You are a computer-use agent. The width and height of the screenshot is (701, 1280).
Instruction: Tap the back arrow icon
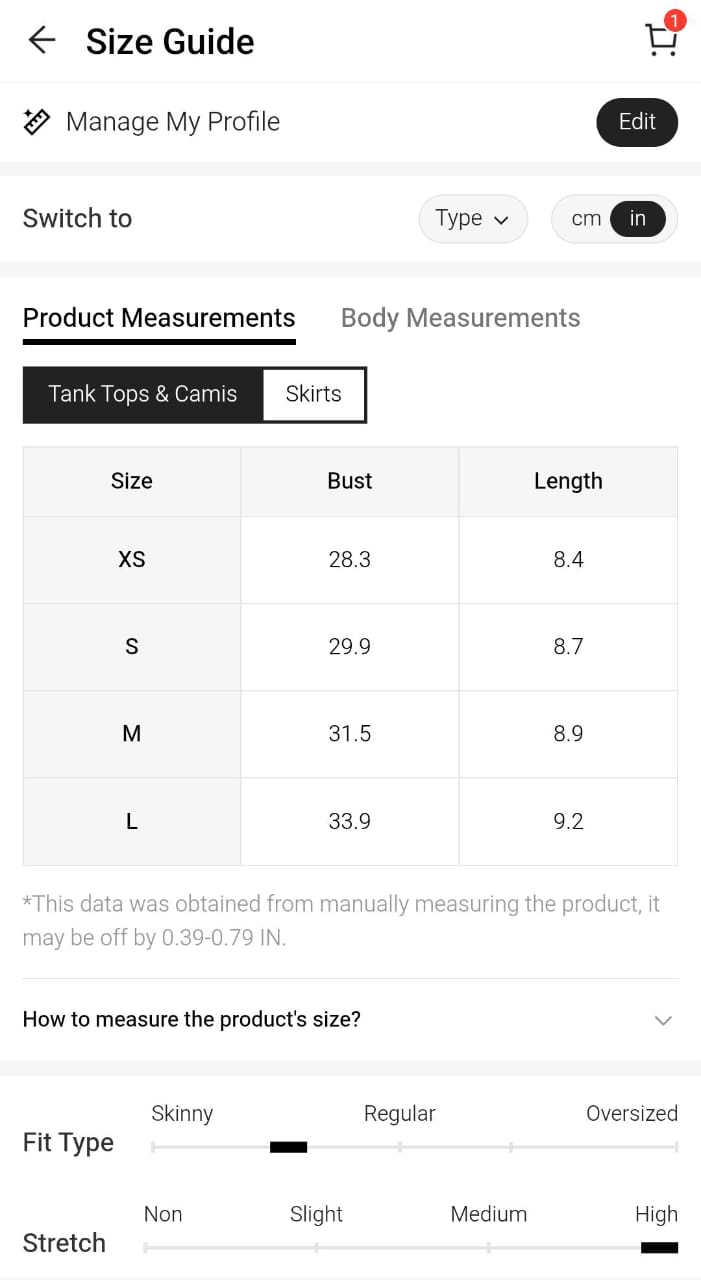click(x=42, y=41)
